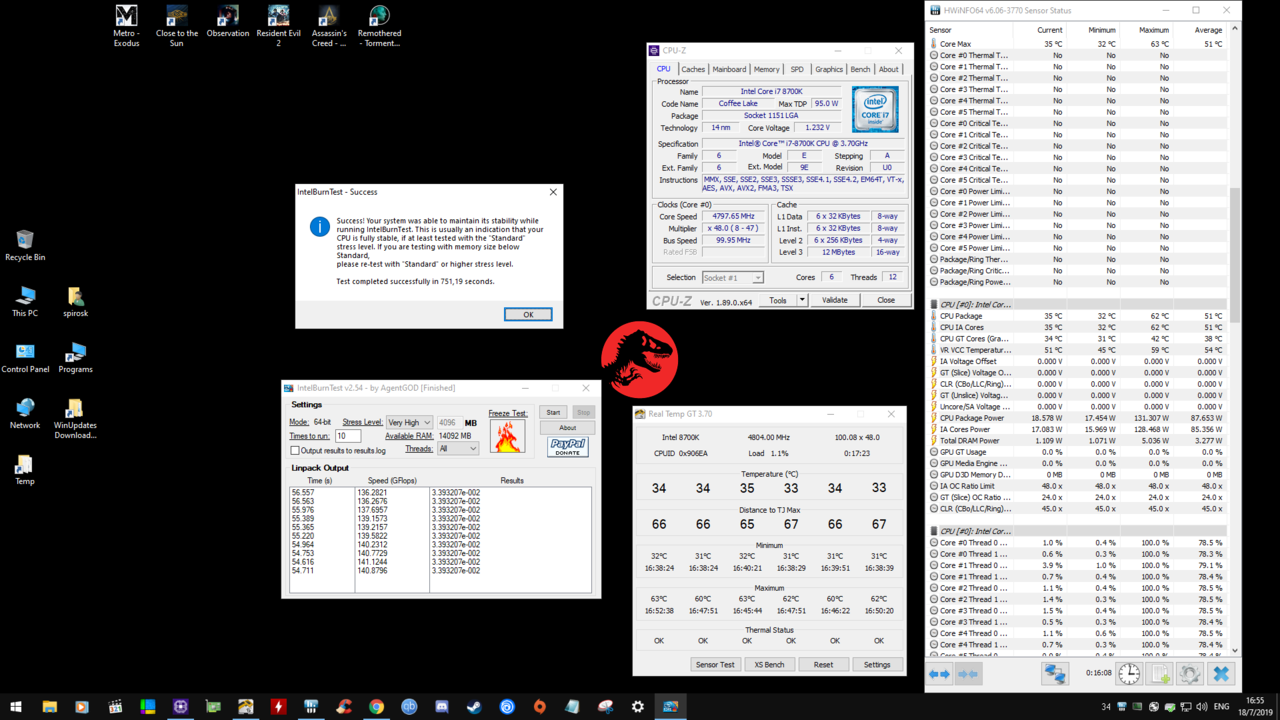This screenshot has width=1280, height=720.
Task: Click HWiNFO logging sheet plus icon
Action: click(1159, 674)
